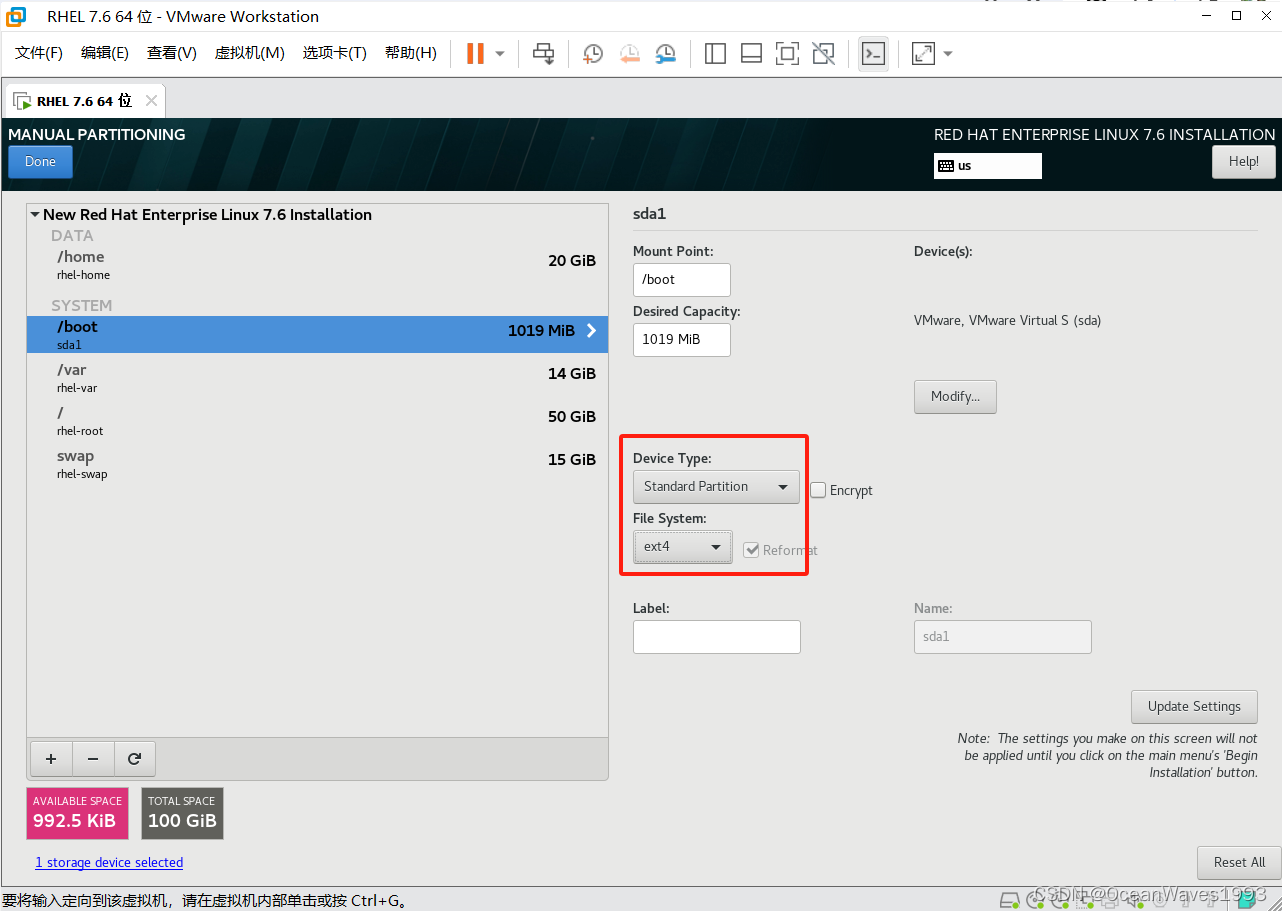Click the Desired Capacity field showing 1019 MiB
Image resolution: width=1282 pixels, height=911 pixels.
pyautogui.click(x=682, y=340)
